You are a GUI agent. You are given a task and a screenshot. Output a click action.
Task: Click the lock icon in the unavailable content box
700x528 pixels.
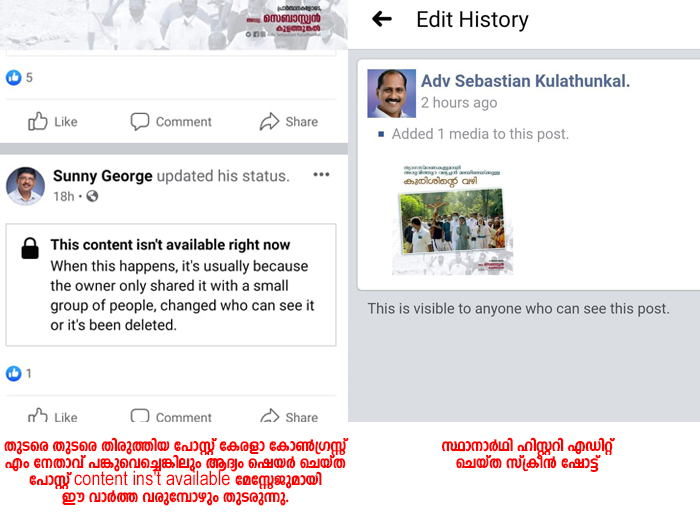click(30, 248)
